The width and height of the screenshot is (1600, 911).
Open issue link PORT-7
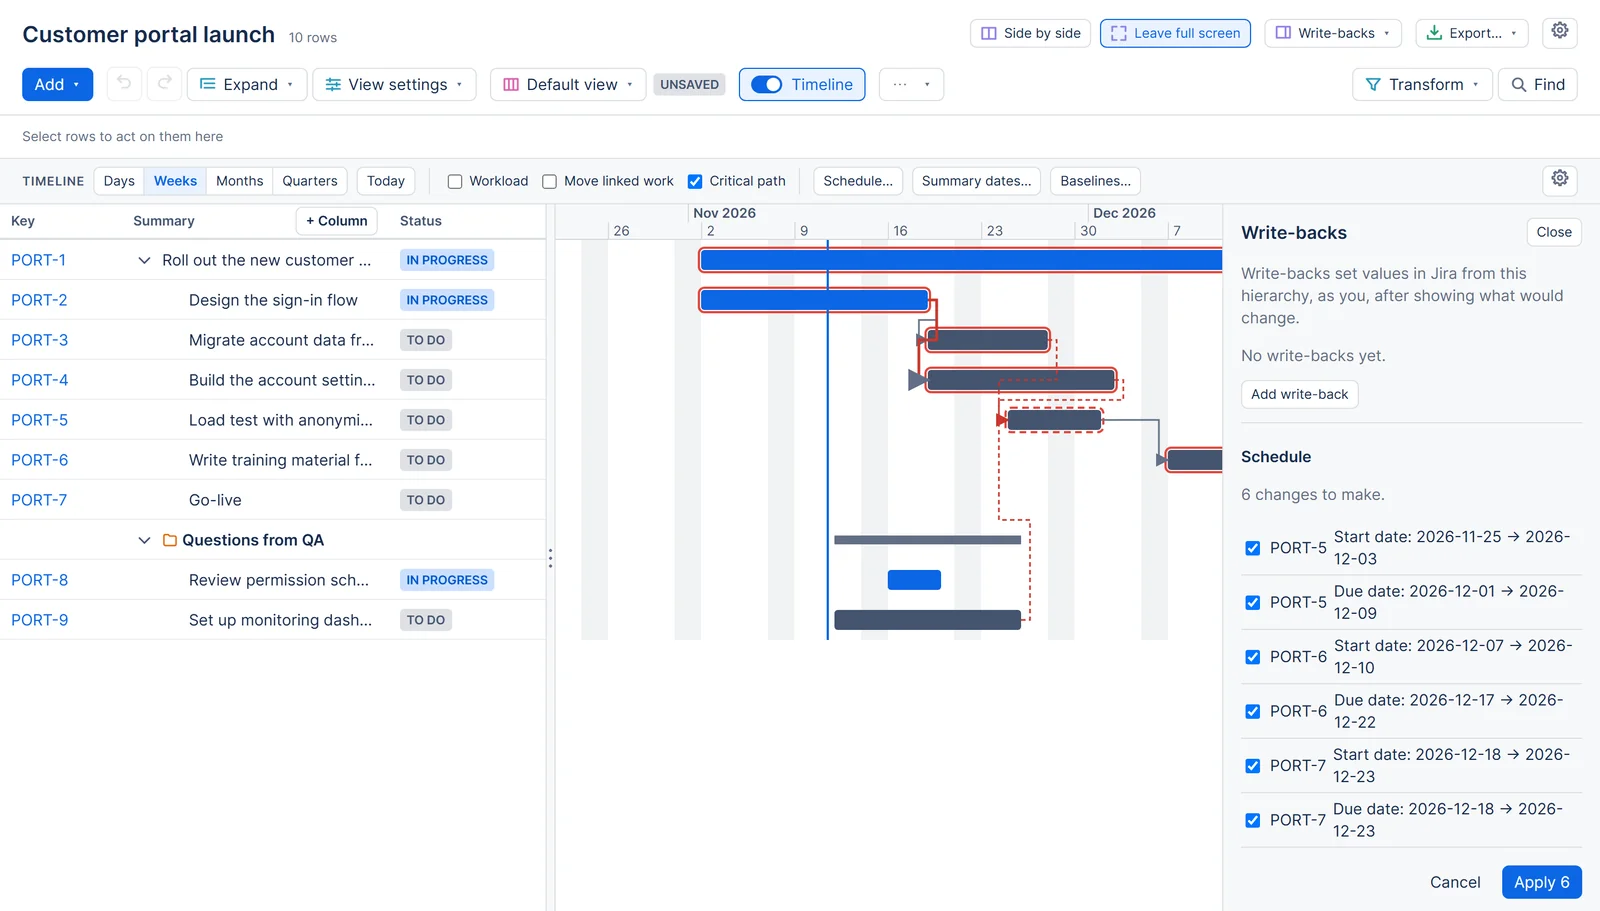tap(39, 500)
